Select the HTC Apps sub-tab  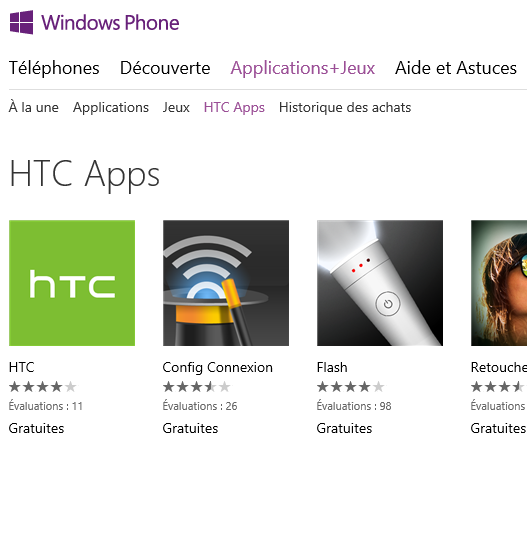tap(234, 108)
